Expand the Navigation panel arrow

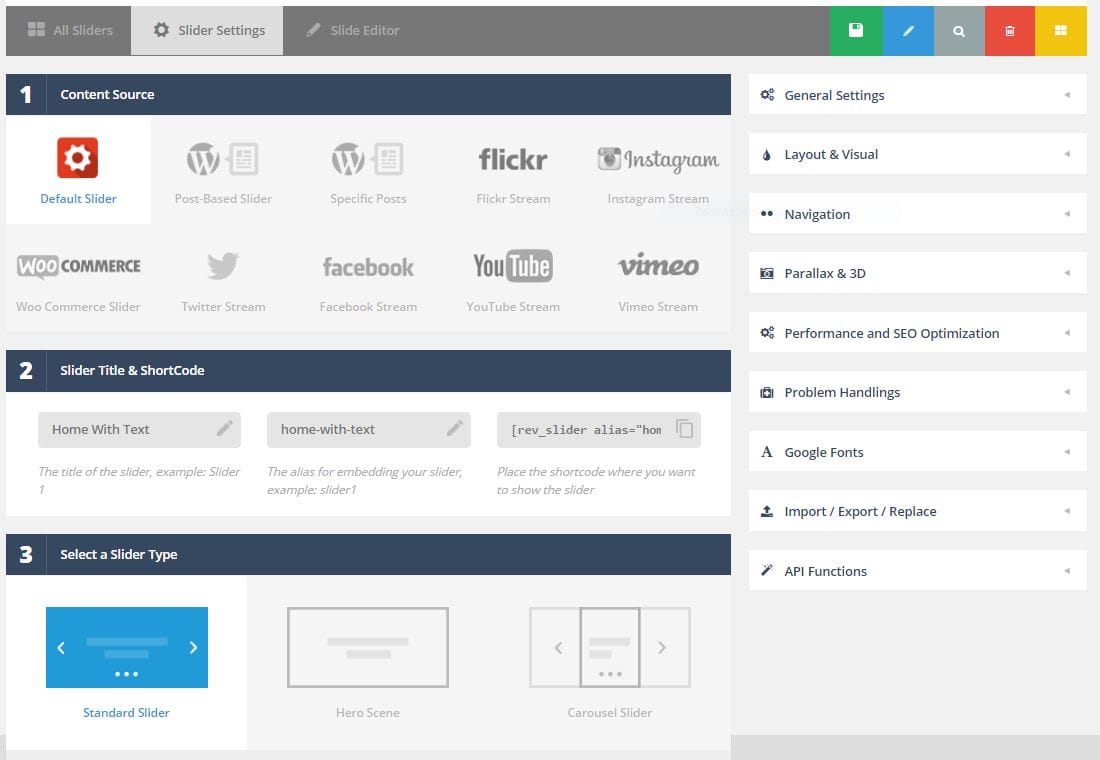tap(1067, 213)
